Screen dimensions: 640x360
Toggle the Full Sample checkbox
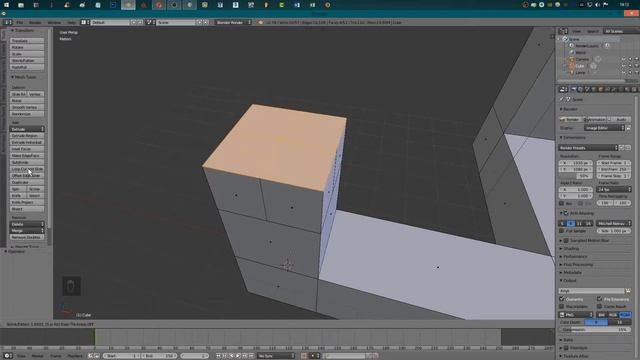(562, 231)
